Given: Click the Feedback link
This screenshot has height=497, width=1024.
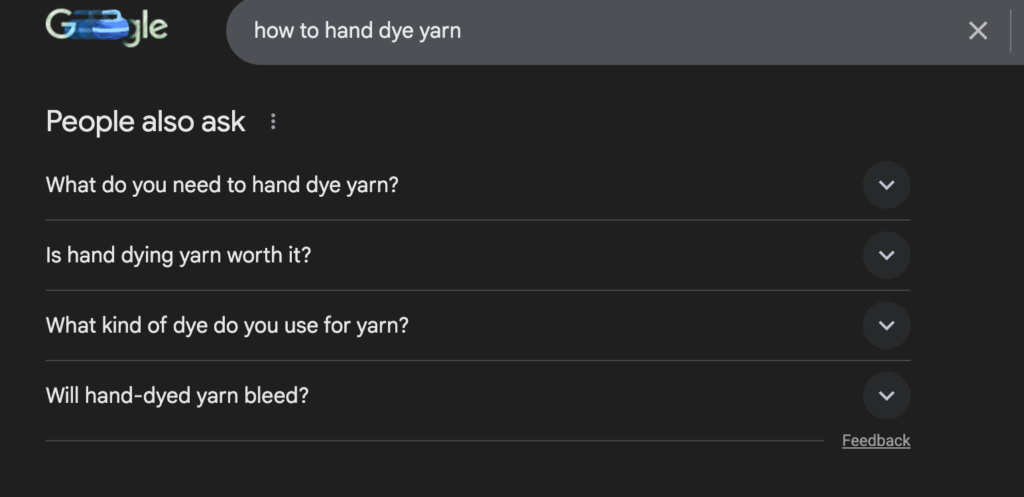Looking at the screenshot, I should coord(876,441).
